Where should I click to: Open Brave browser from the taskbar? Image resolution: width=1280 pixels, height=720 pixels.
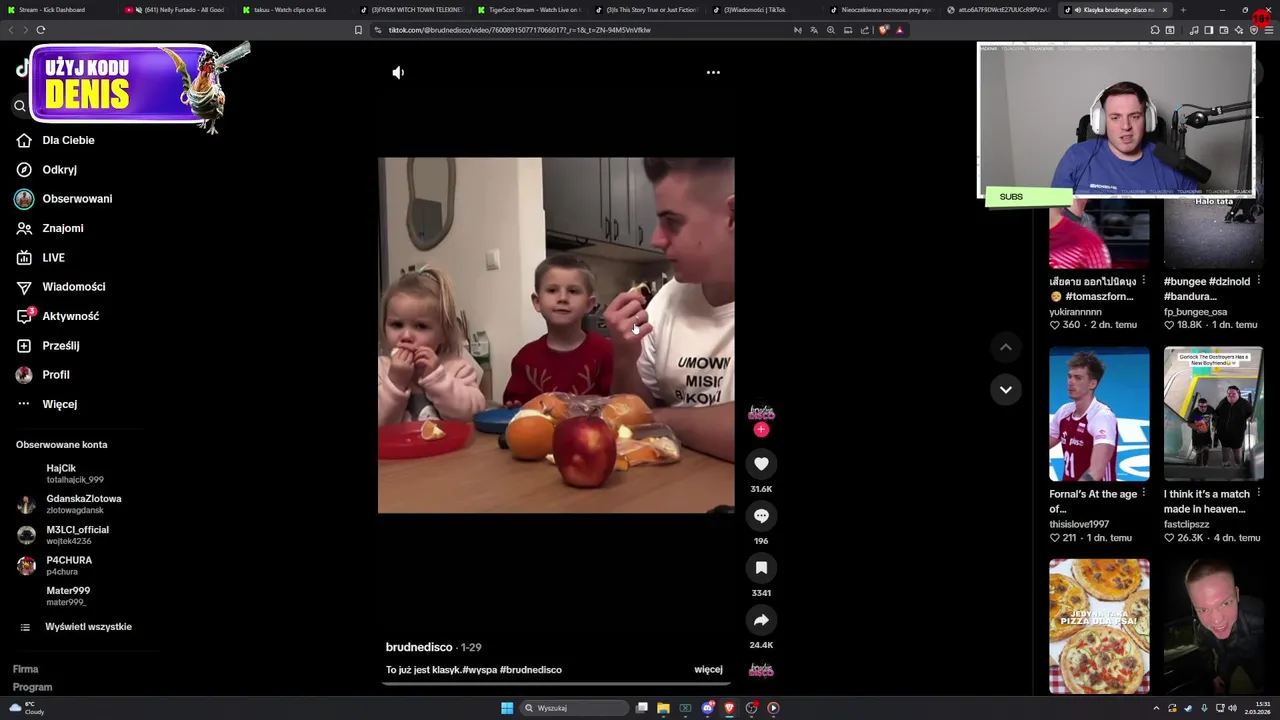pyautogui.click(x=729, y=708)
